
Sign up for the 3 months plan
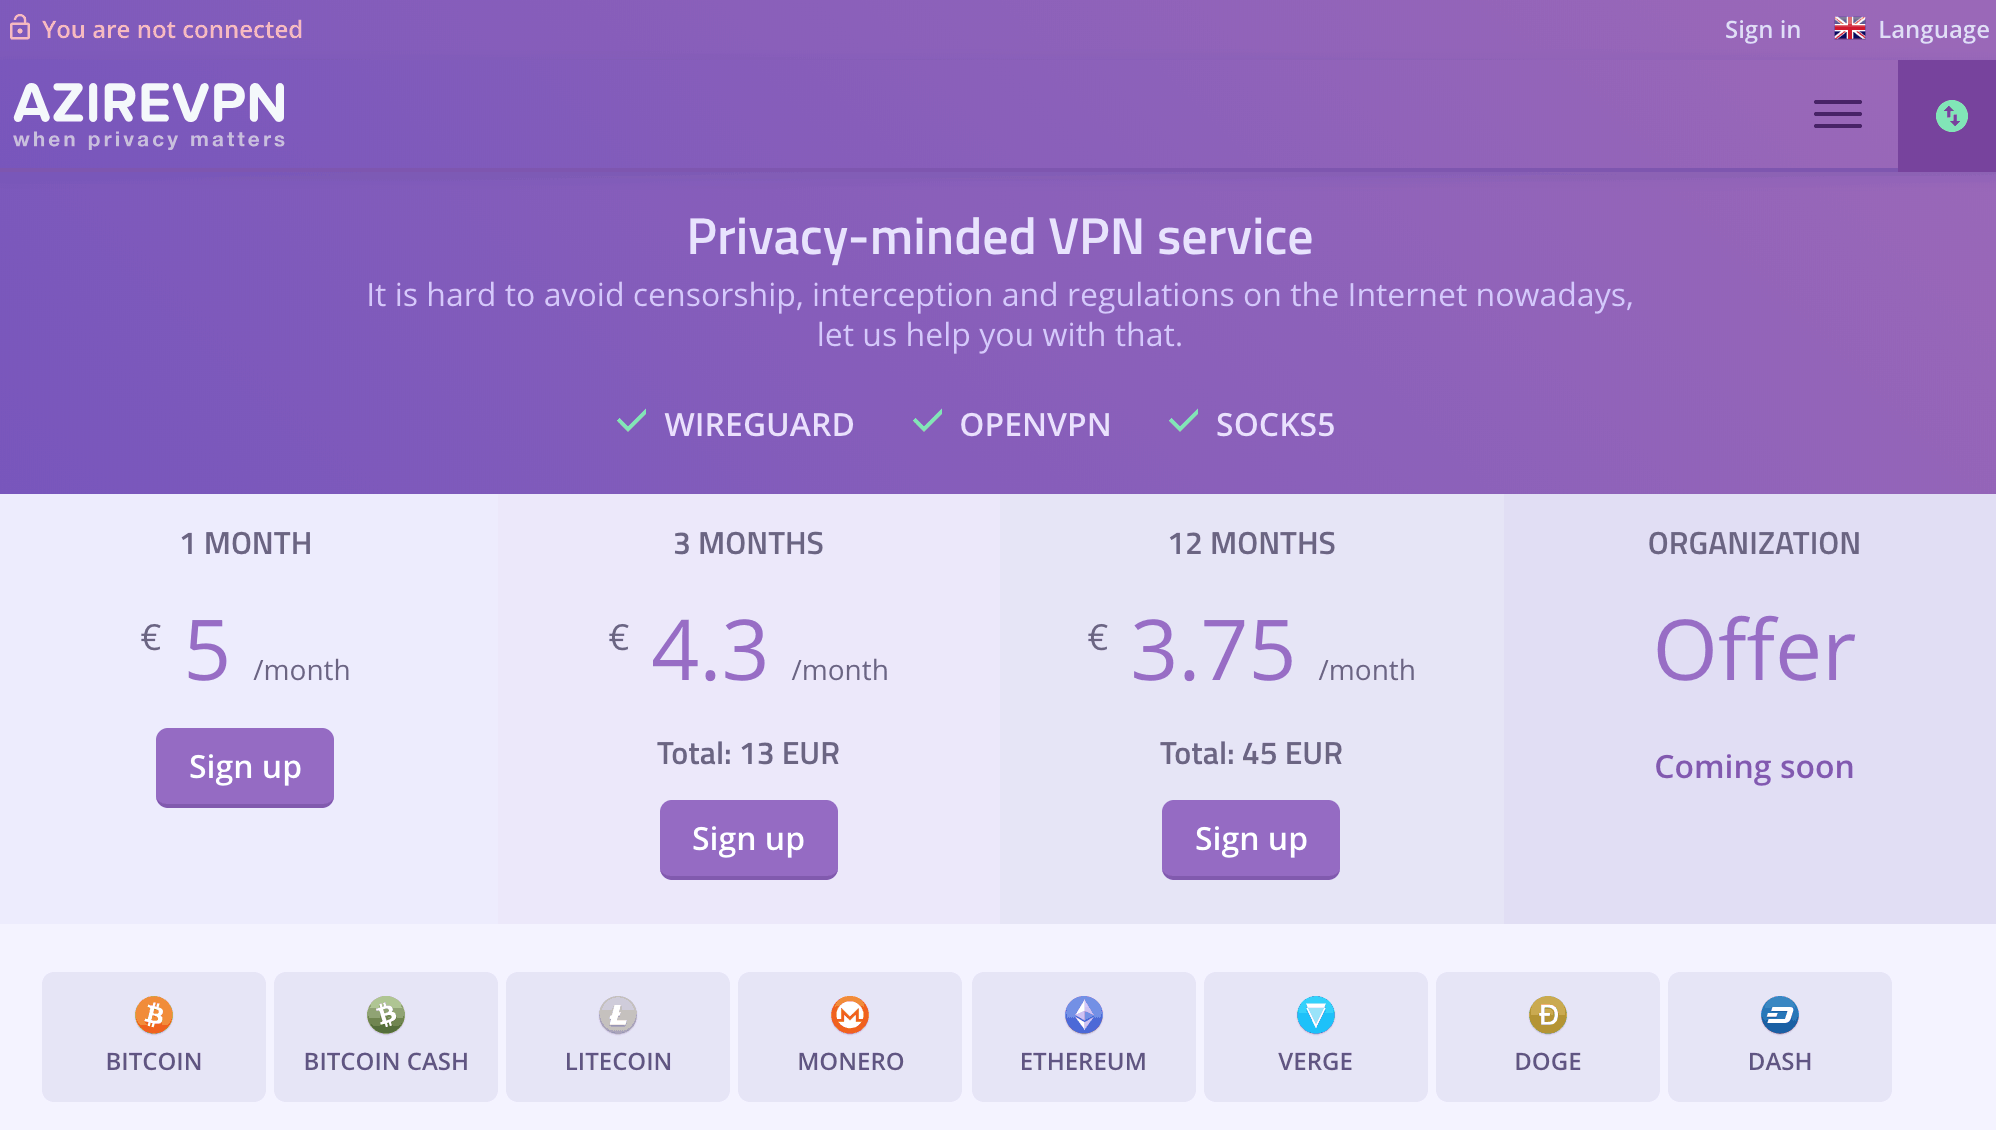point(748,839)
